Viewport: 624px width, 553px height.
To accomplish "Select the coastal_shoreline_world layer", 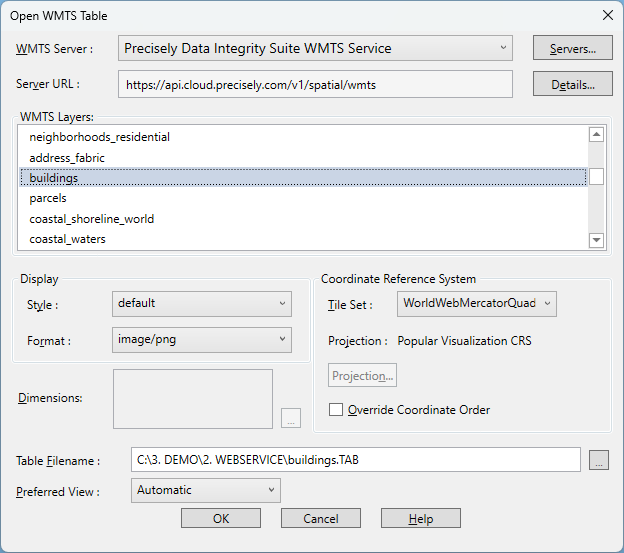I will tap(92, 219).
